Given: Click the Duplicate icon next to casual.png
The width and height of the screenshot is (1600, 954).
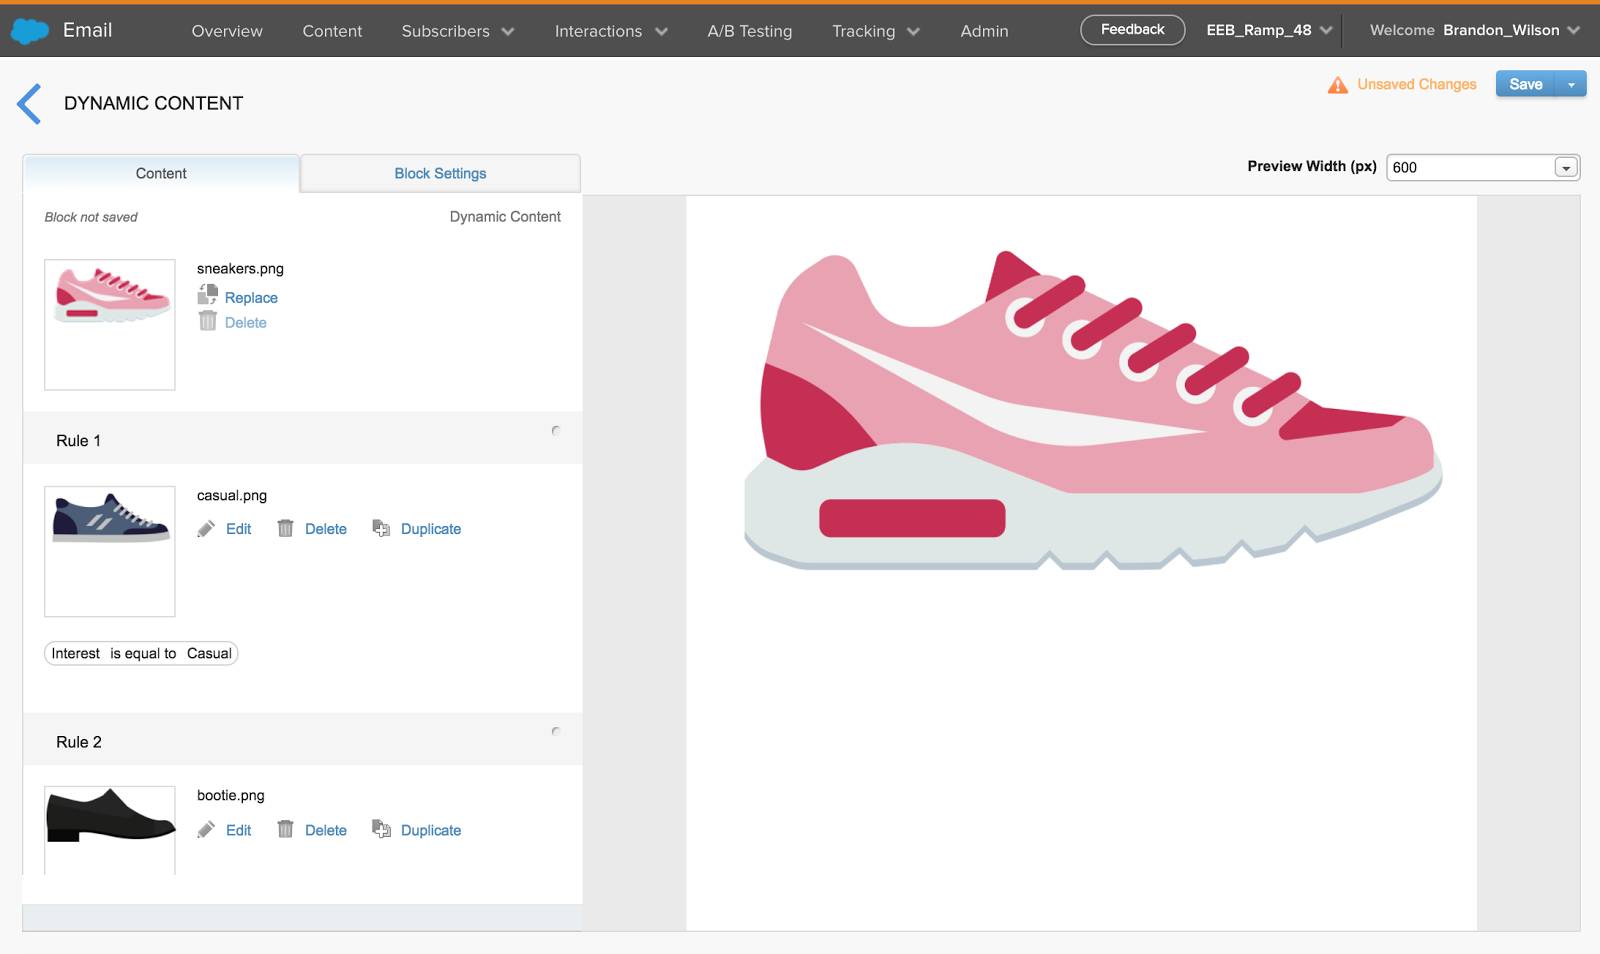Looking at the screenshot, I should [x=380, y=528].
